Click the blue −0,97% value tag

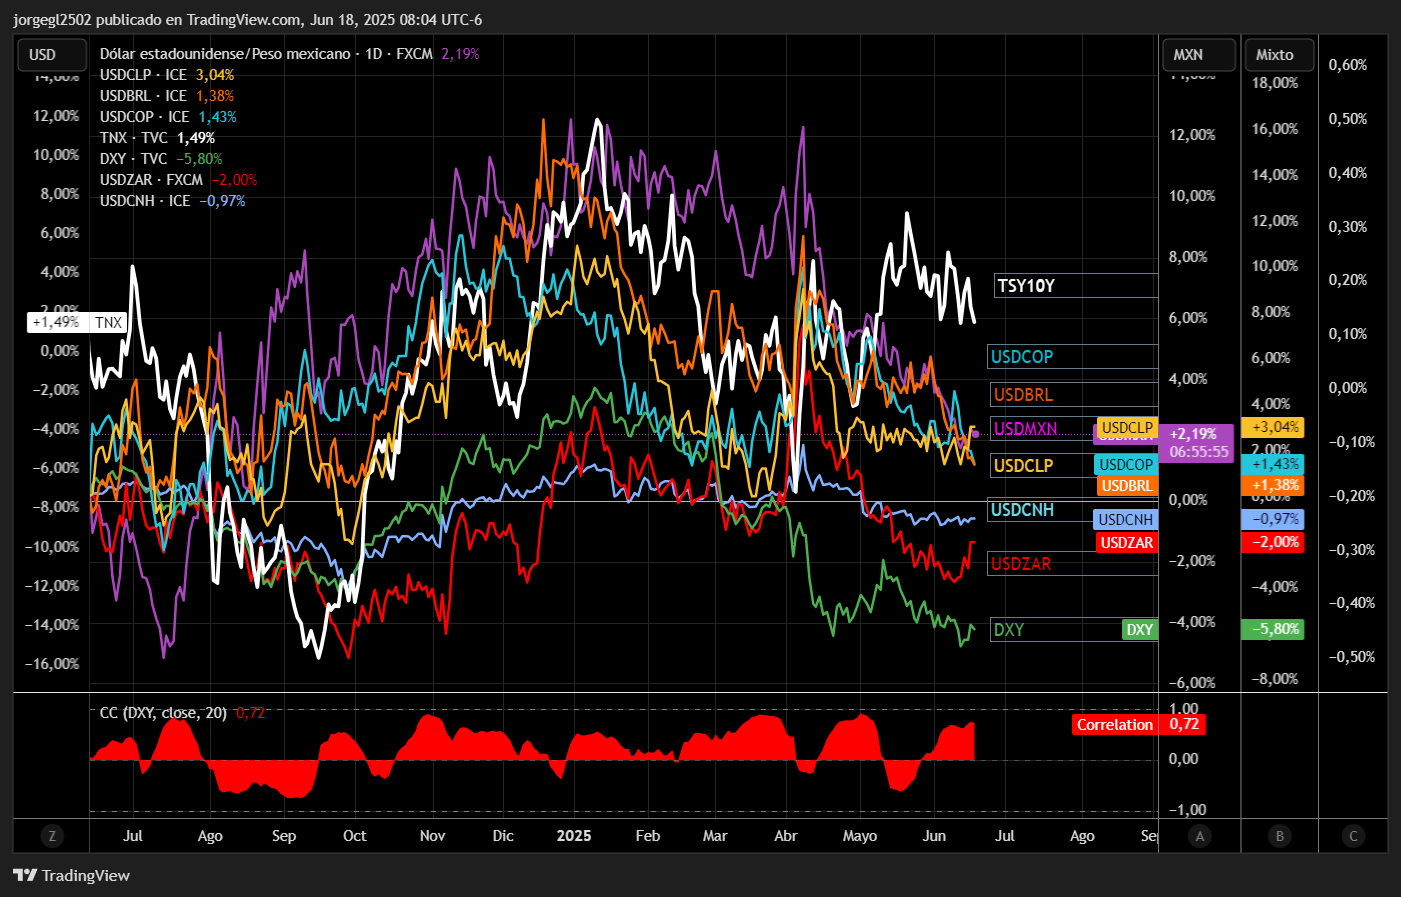pyautogui.click(x=1273, y=519)
